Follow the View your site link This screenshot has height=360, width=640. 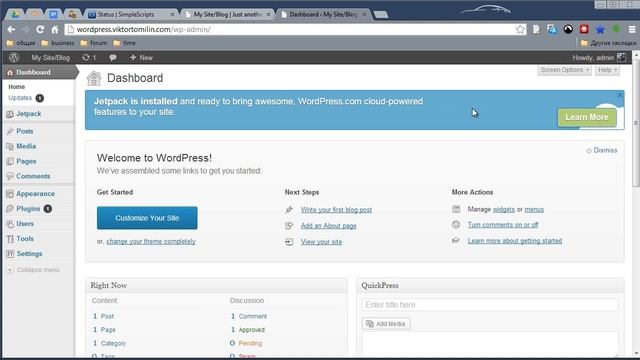(321, 242)
